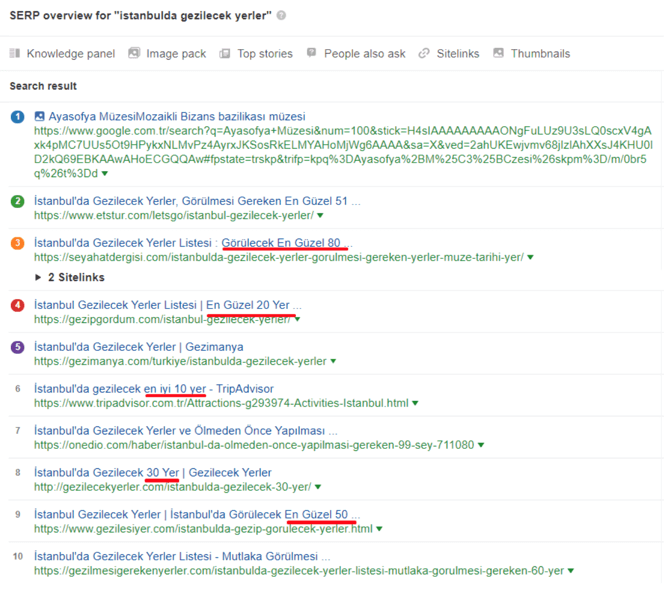Click the Knowledge panel icon
Screen dimensions: 664x594
point(15,53)
